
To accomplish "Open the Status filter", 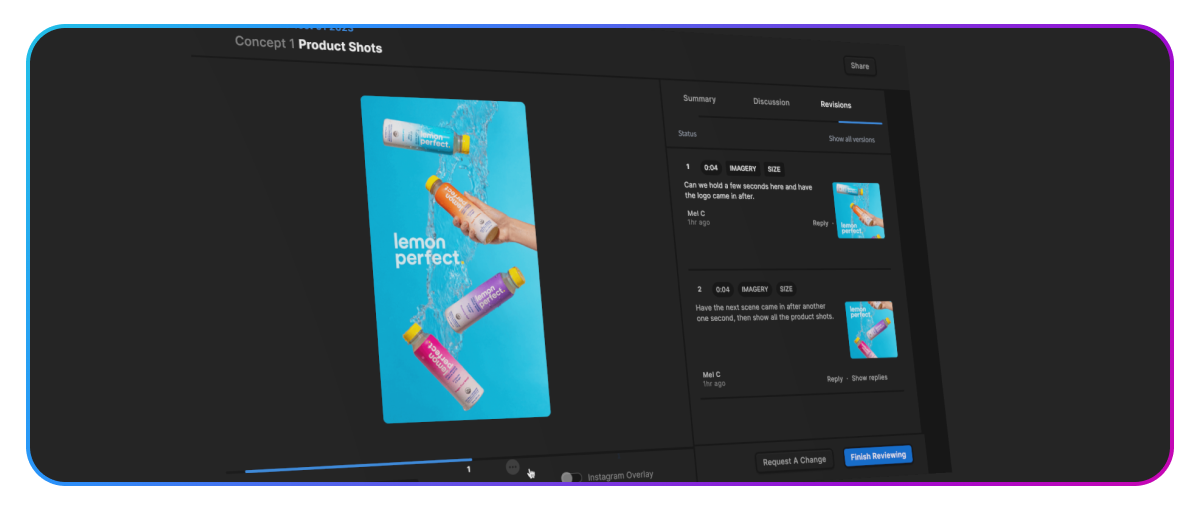I will (687, 134).
